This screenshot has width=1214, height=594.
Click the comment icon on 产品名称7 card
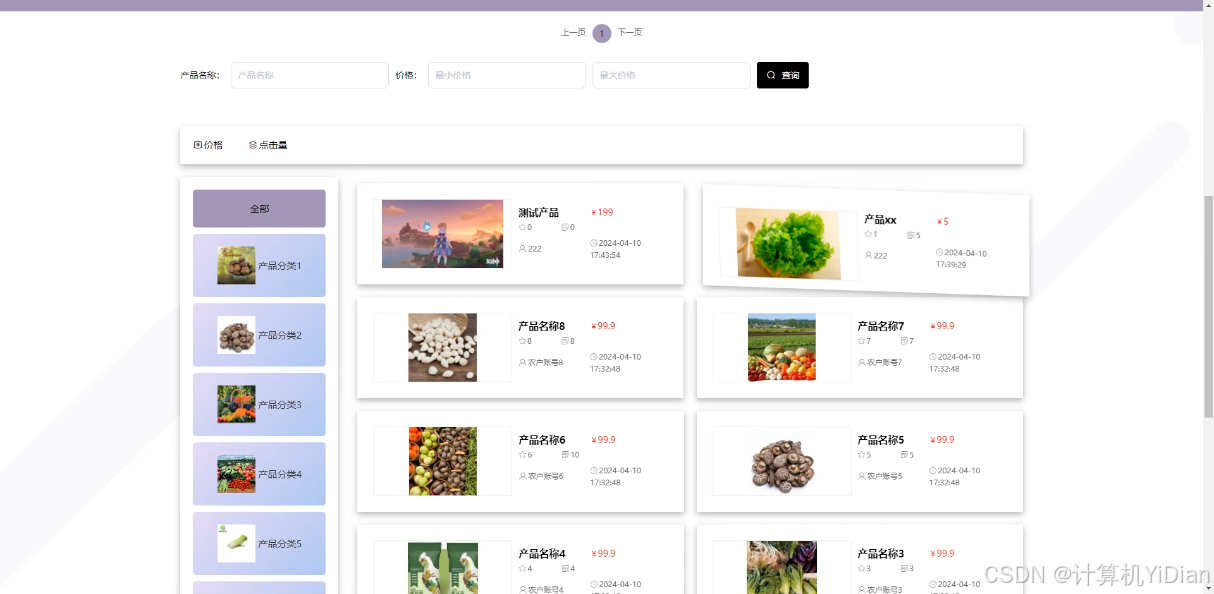(x=904, y=341)
